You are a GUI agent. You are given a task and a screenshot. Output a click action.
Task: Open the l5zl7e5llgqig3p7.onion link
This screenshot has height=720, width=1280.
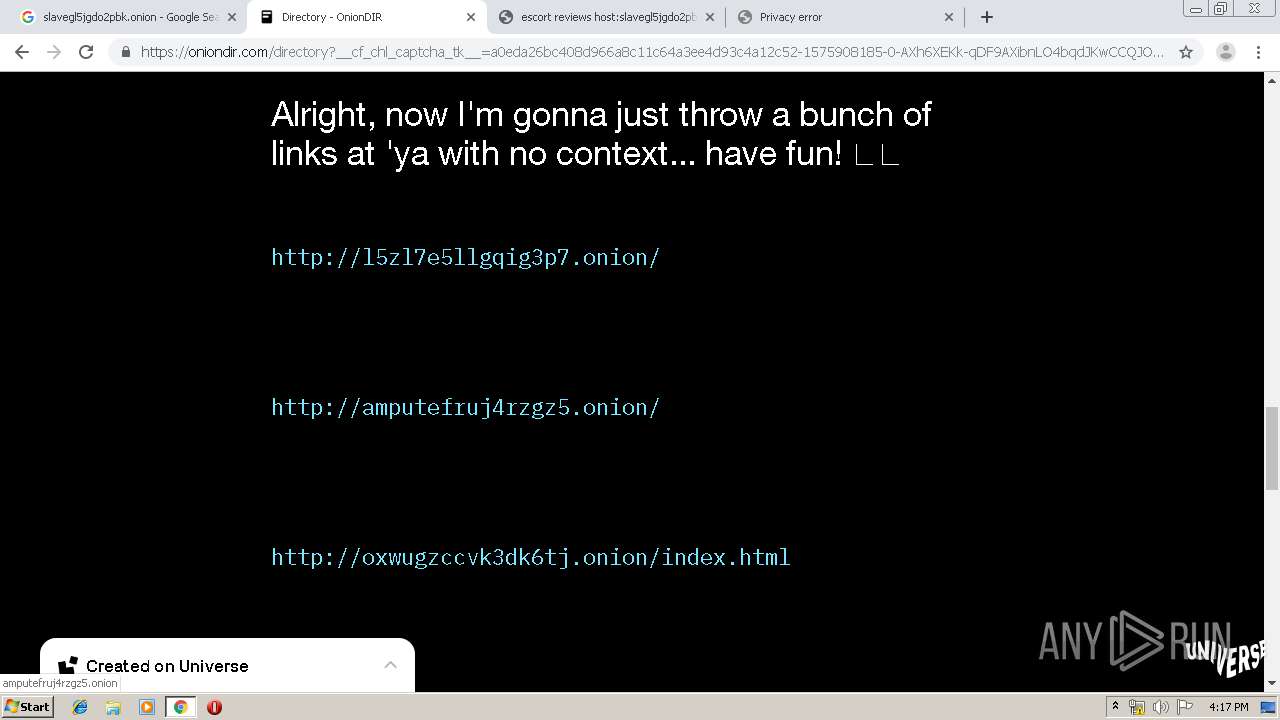466,257
